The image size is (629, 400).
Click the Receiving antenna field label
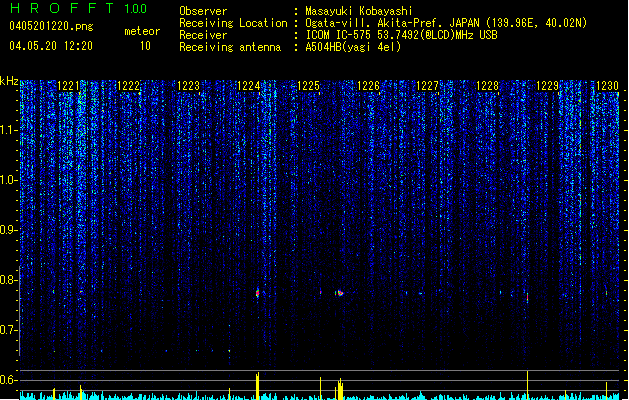pyautogui.click(x=230, y=47)
